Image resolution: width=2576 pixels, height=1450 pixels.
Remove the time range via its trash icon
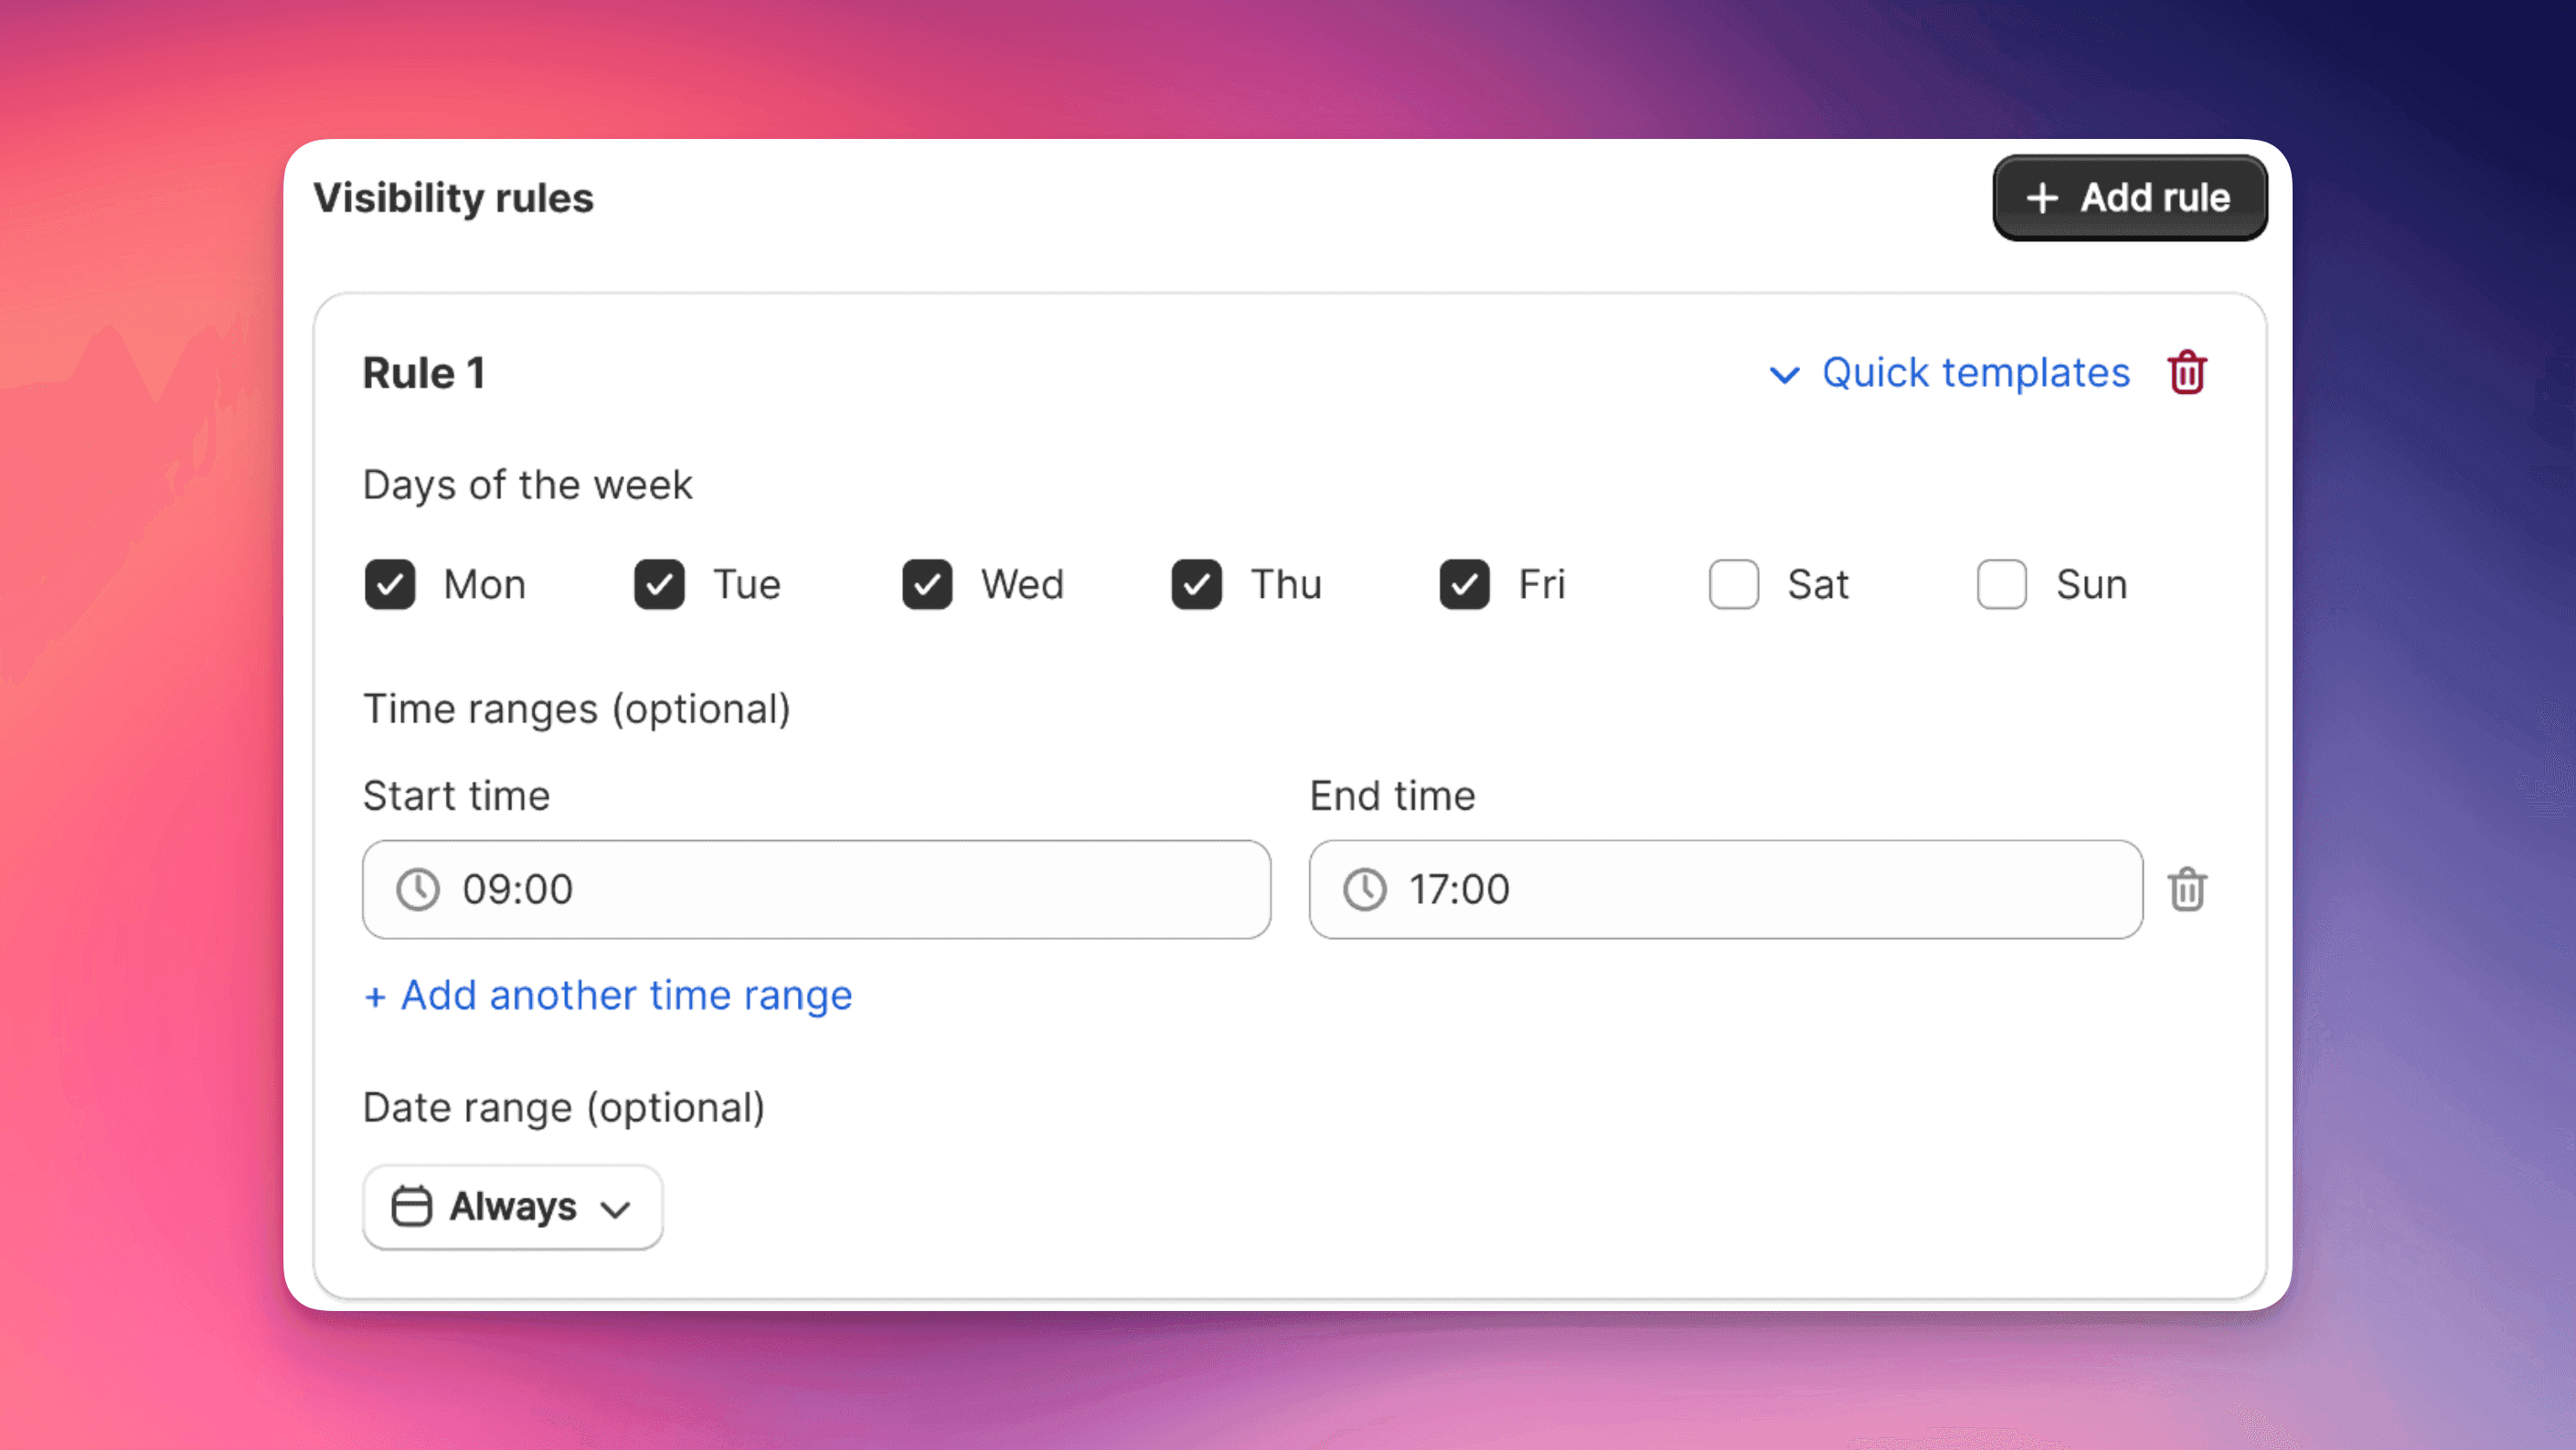pos(2187,889)
